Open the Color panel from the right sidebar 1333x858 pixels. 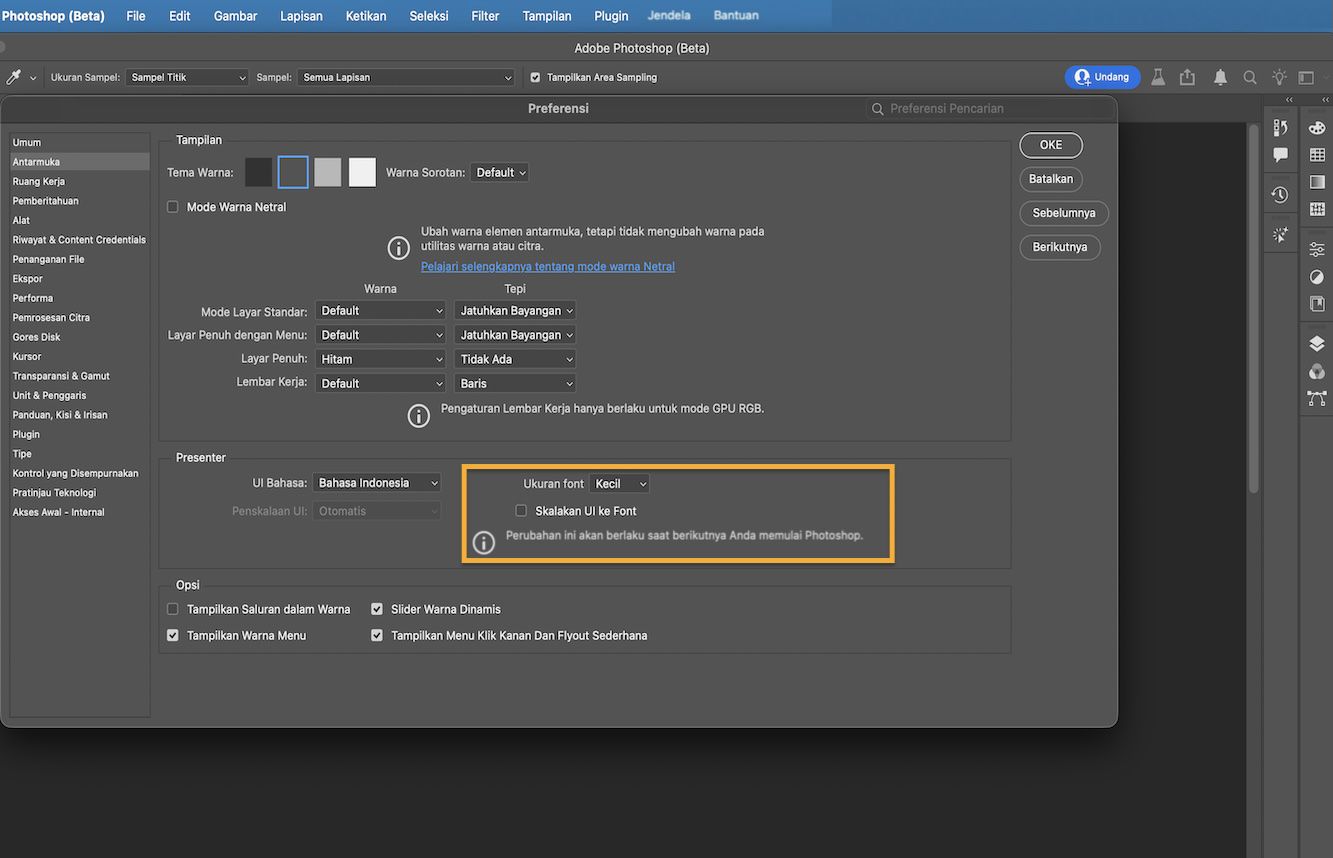(1316, 128)
